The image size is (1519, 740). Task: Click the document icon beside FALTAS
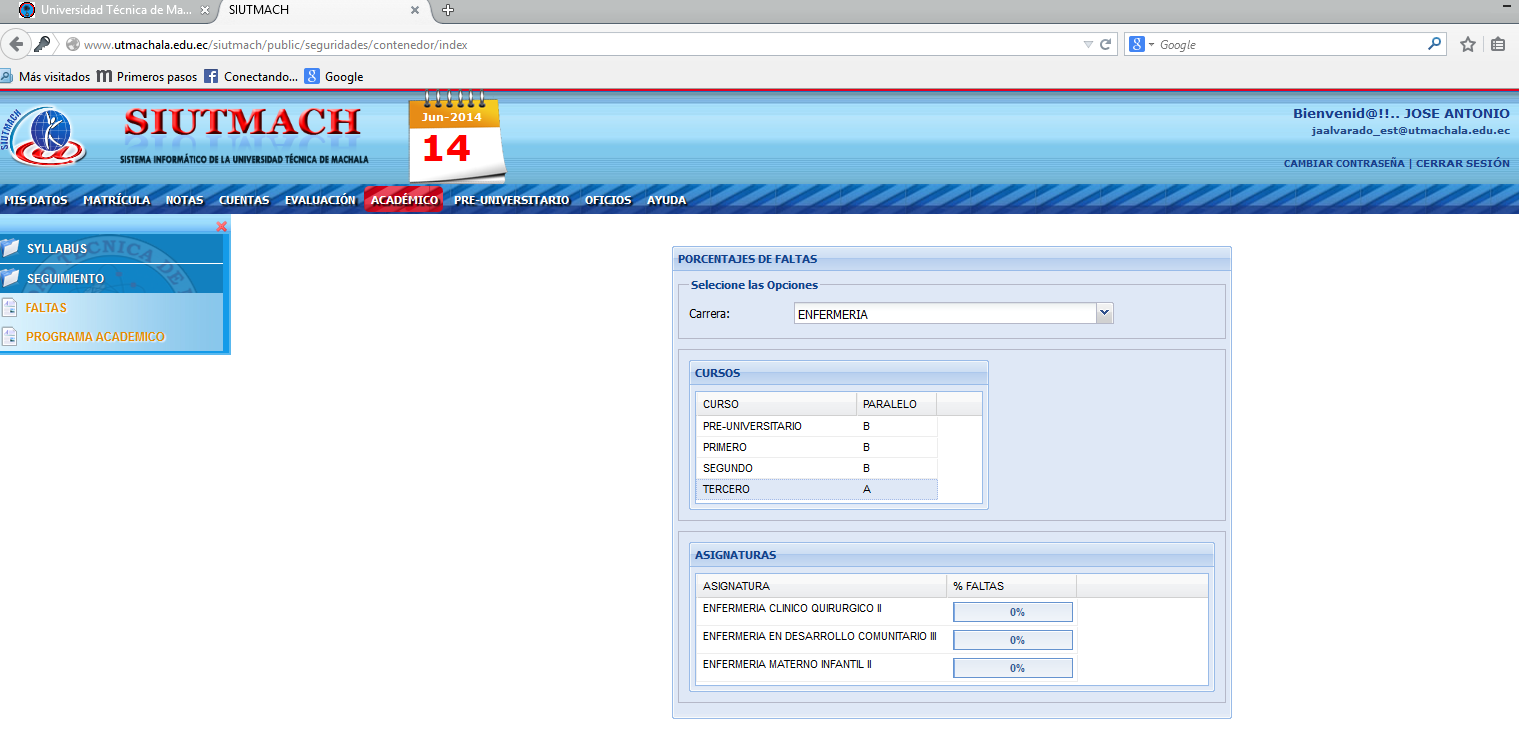pos(10,308)
